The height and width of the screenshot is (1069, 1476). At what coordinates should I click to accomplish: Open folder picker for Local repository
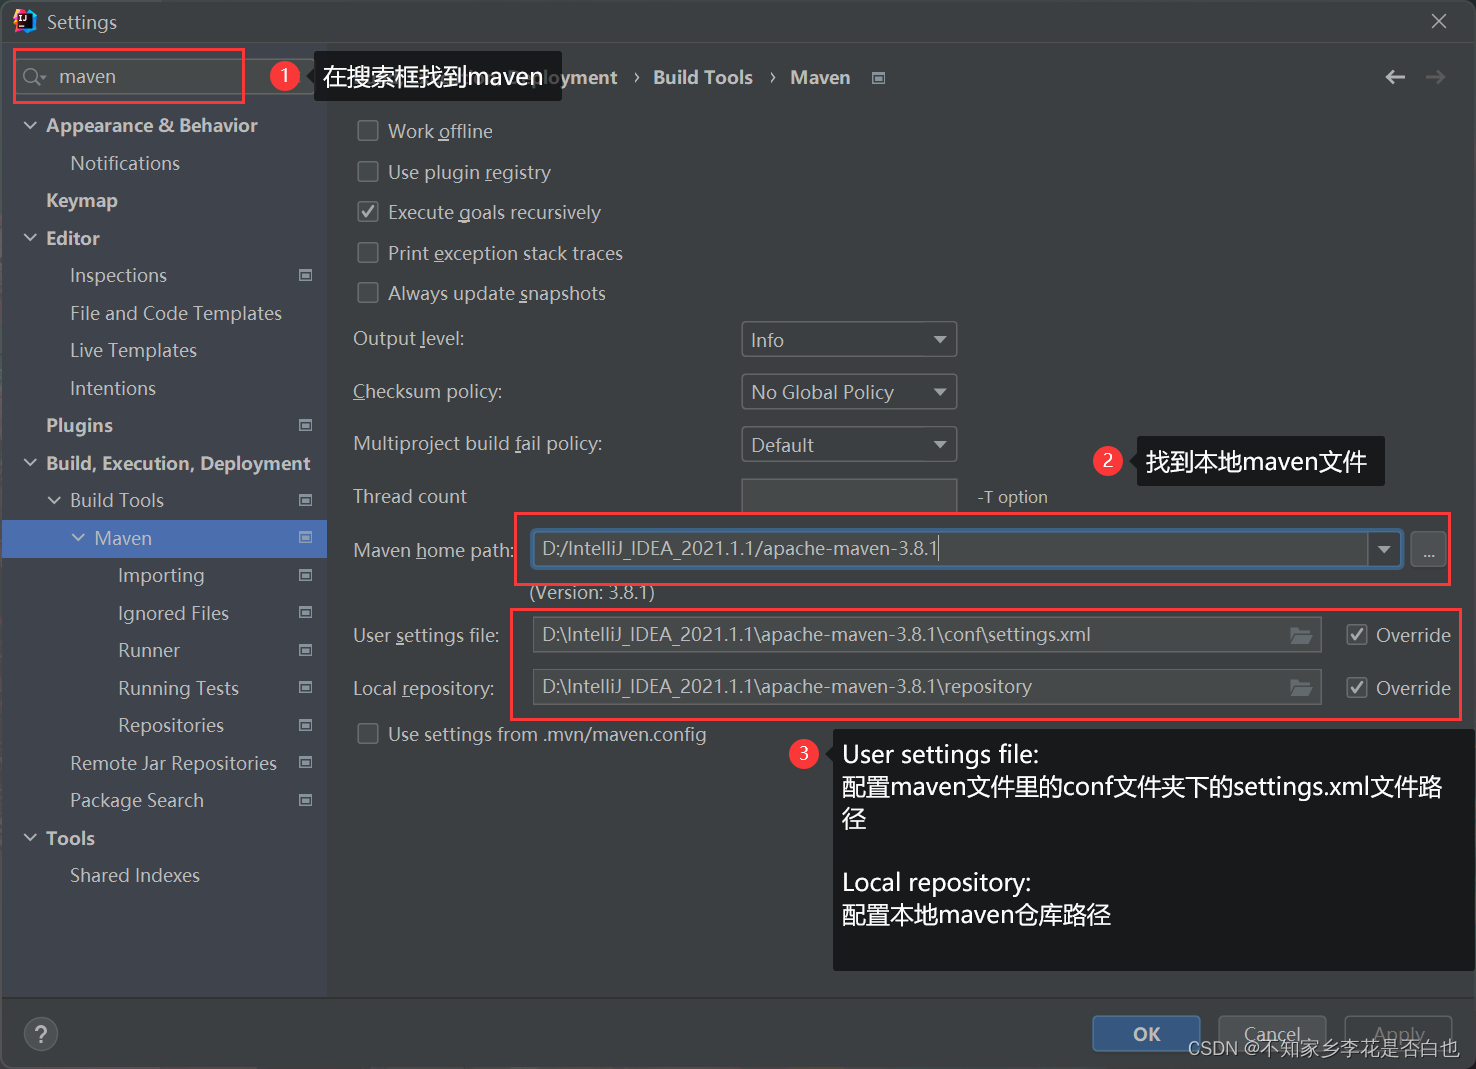point(1300,687)
